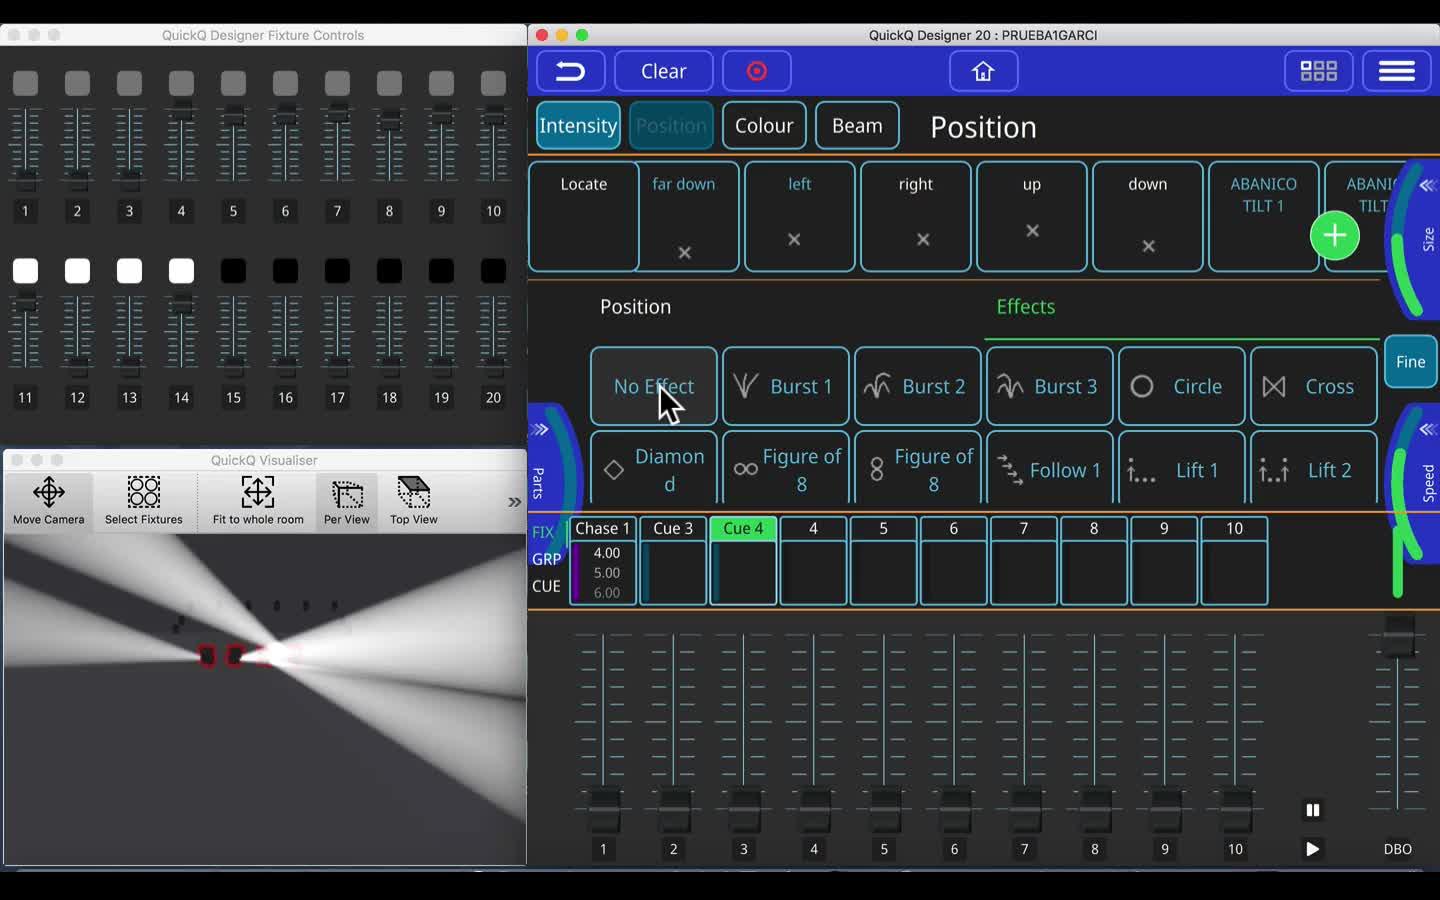Switch to the Colour tab
Screen dimensions: 1440x900
[x=764, y=126]
